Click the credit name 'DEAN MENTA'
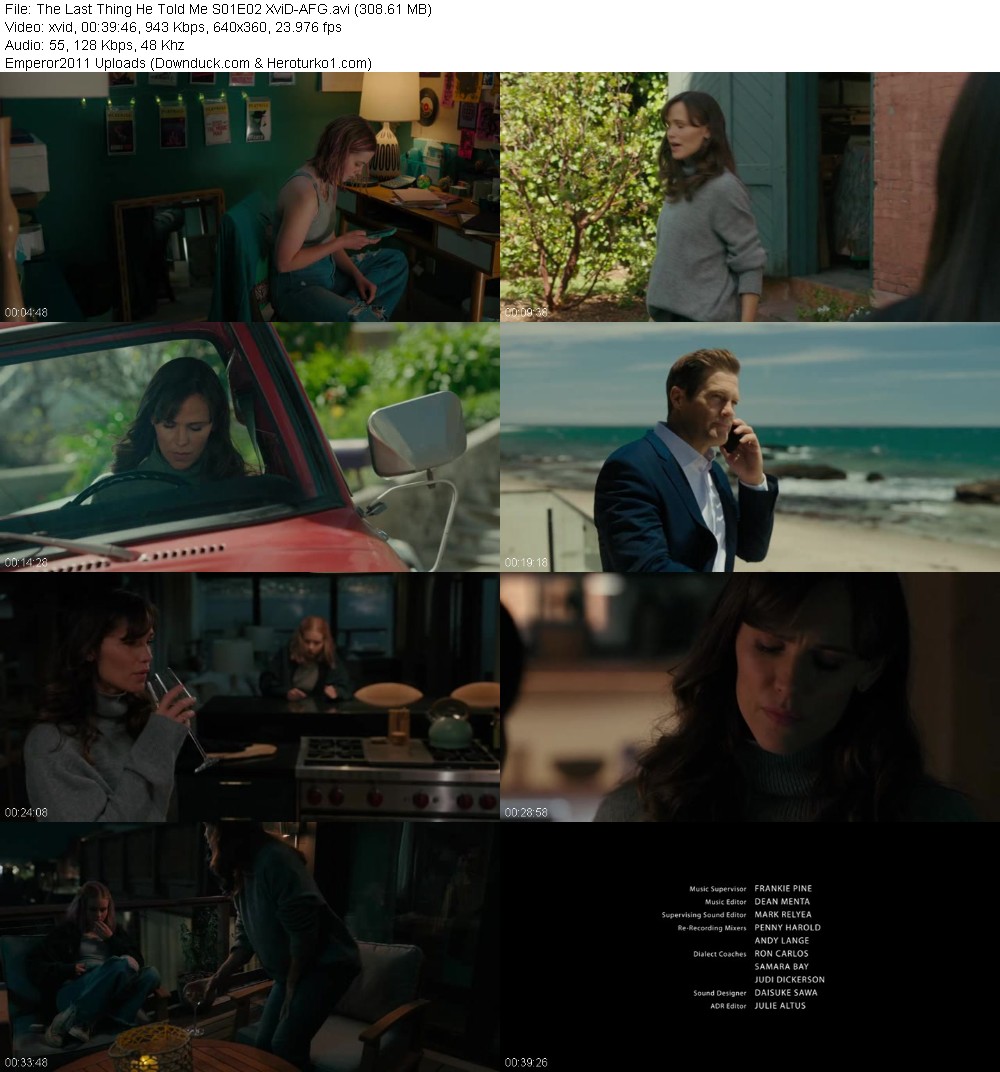This screenshot has width=1000, height=1072. (782, 902)
